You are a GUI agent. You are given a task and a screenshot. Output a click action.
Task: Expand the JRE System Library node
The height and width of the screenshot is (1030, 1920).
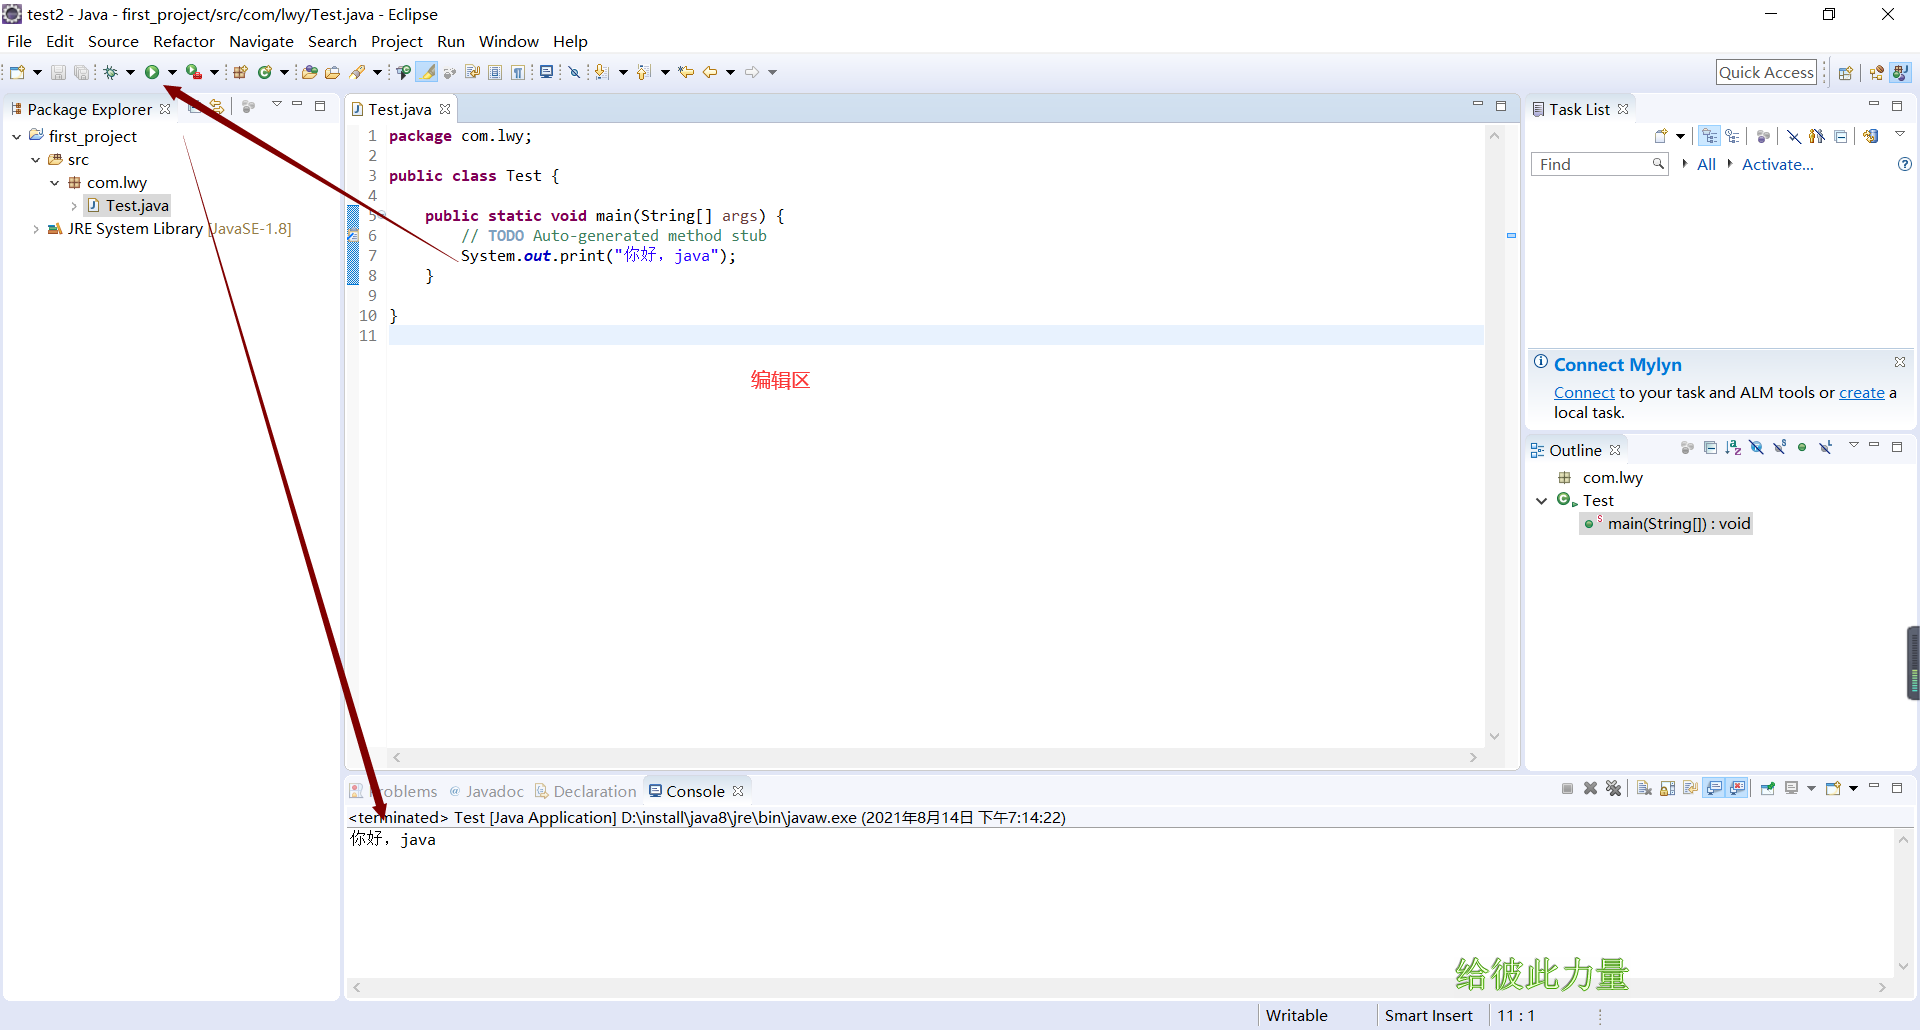tap(36, 229)
